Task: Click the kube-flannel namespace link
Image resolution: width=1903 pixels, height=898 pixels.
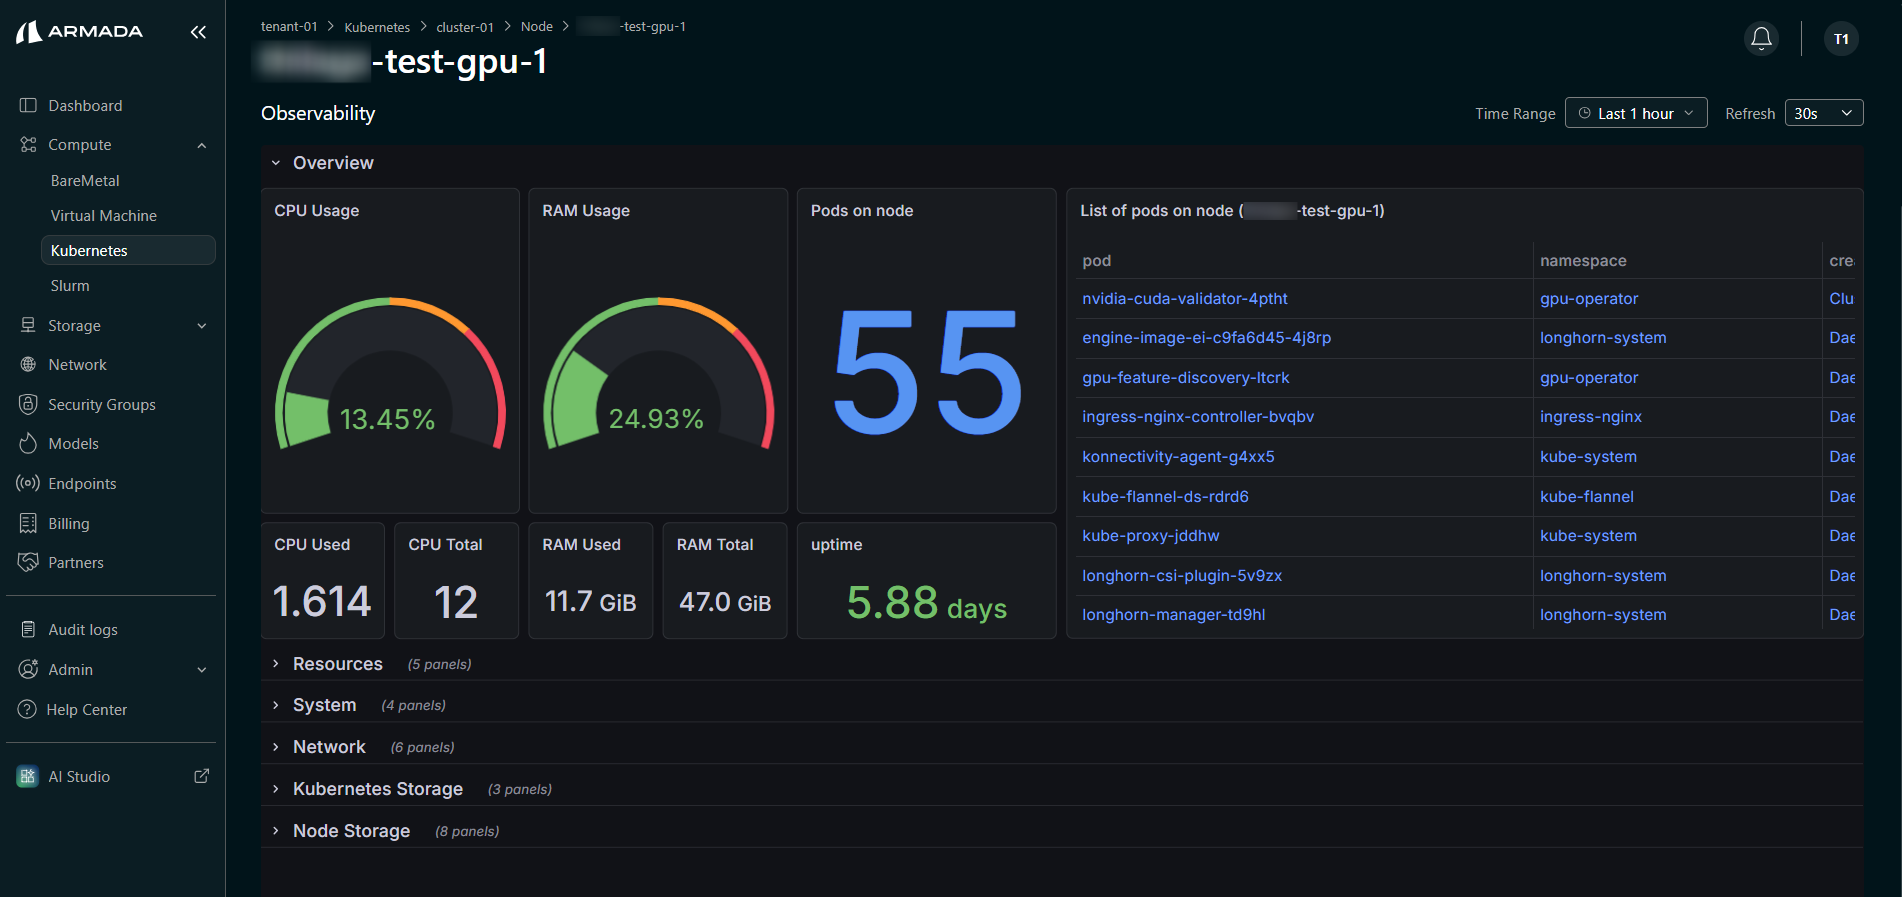Action: pyautogui.click(x=1587, y=497)
